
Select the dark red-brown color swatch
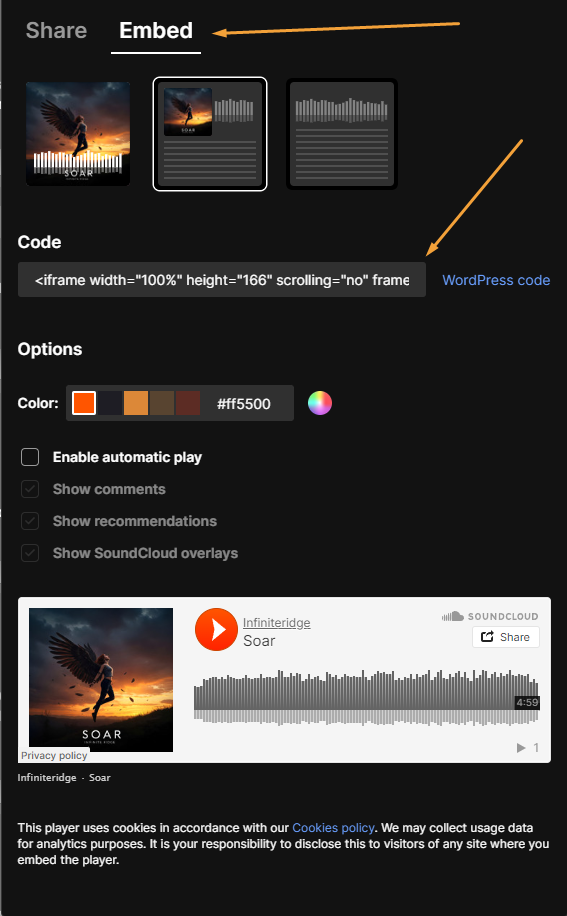(x=188, y=403)
